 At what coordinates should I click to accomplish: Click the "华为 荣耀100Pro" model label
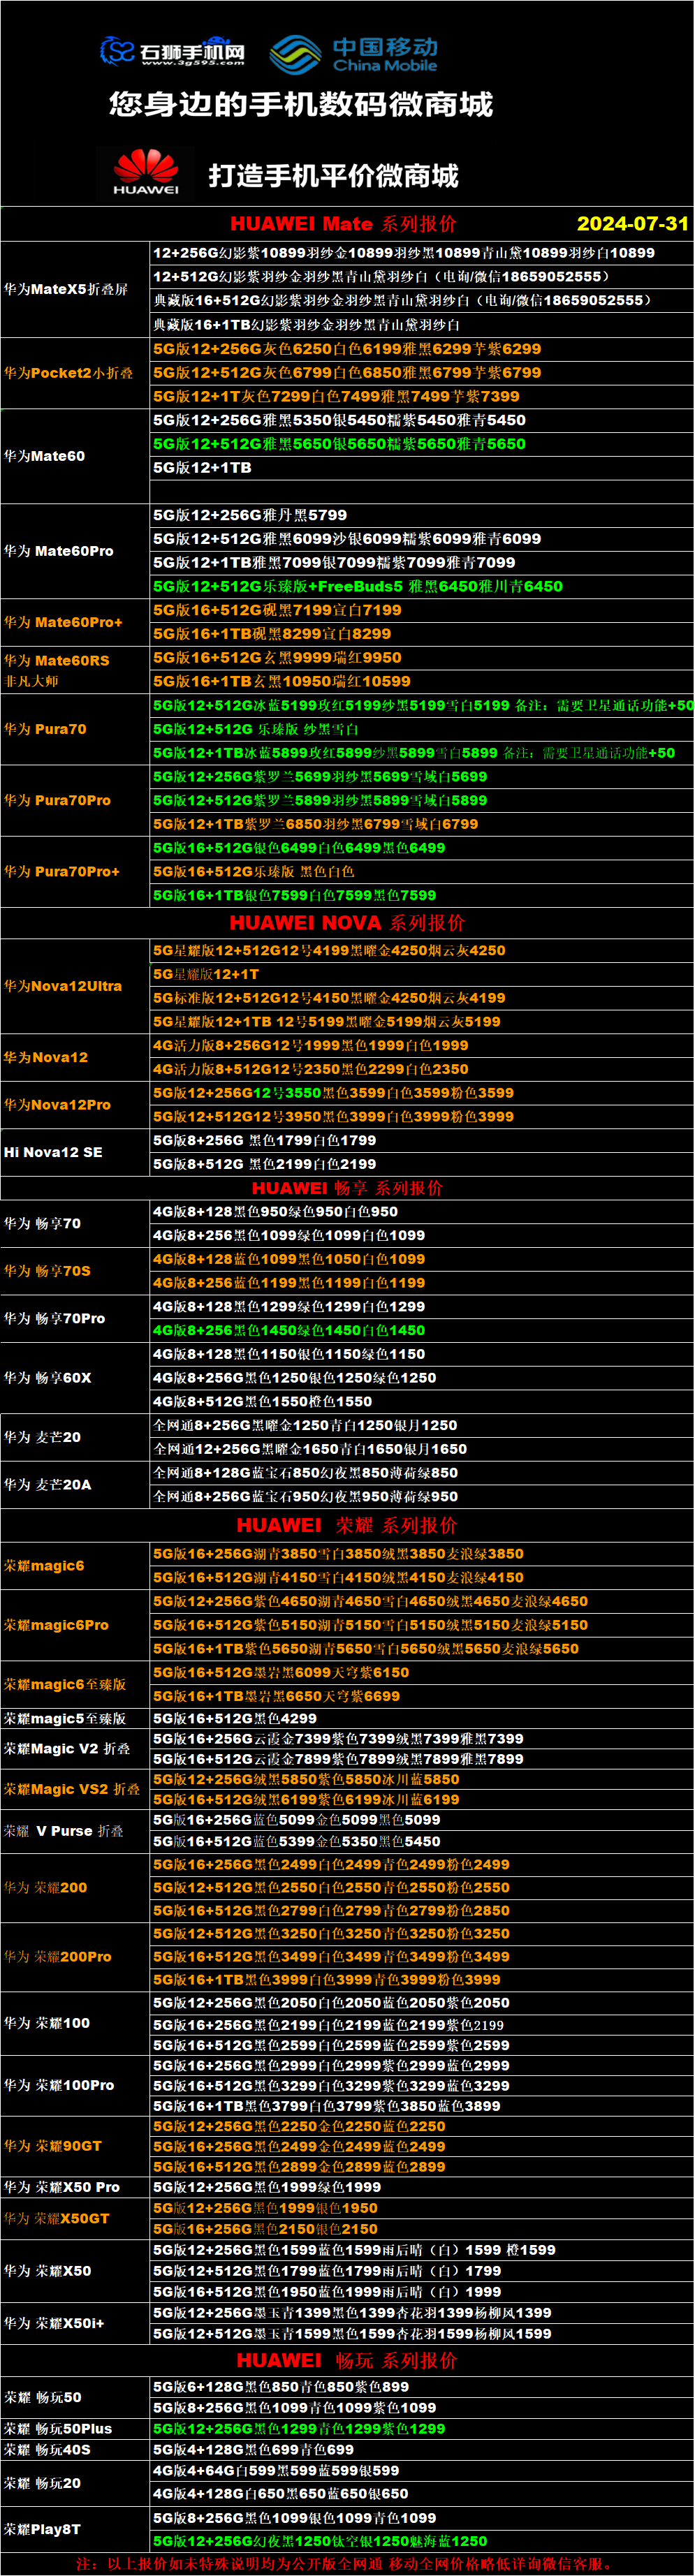(x=59, y=2085)
